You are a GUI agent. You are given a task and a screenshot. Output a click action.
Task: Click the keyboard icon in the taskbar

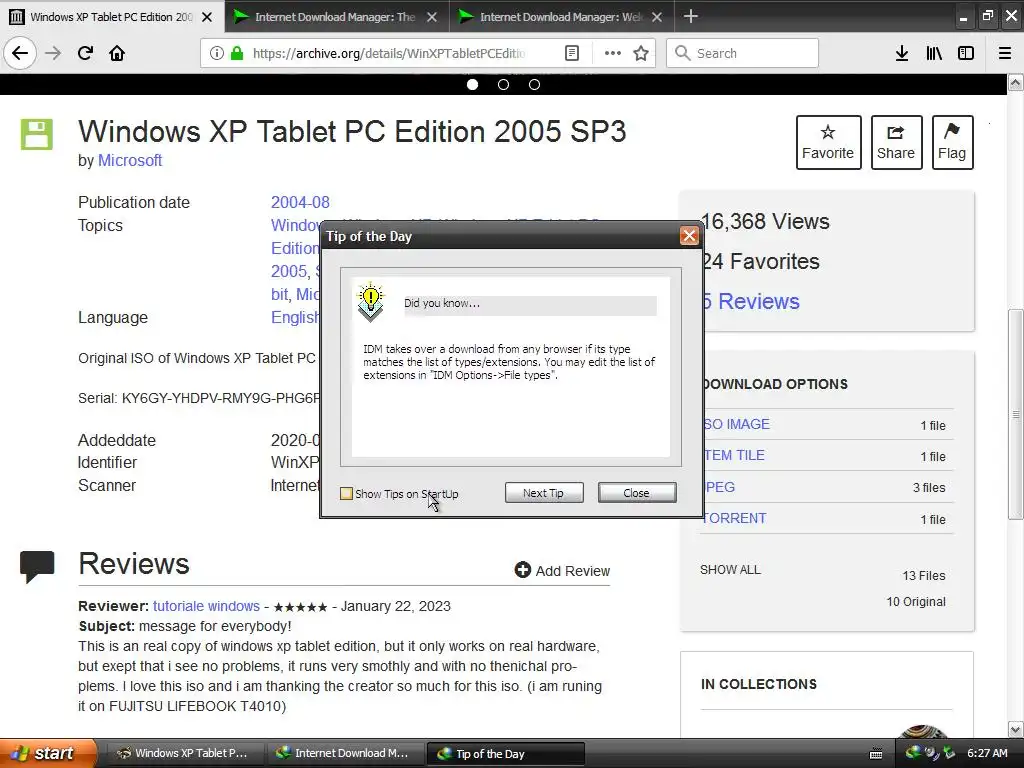coord(876,754)
